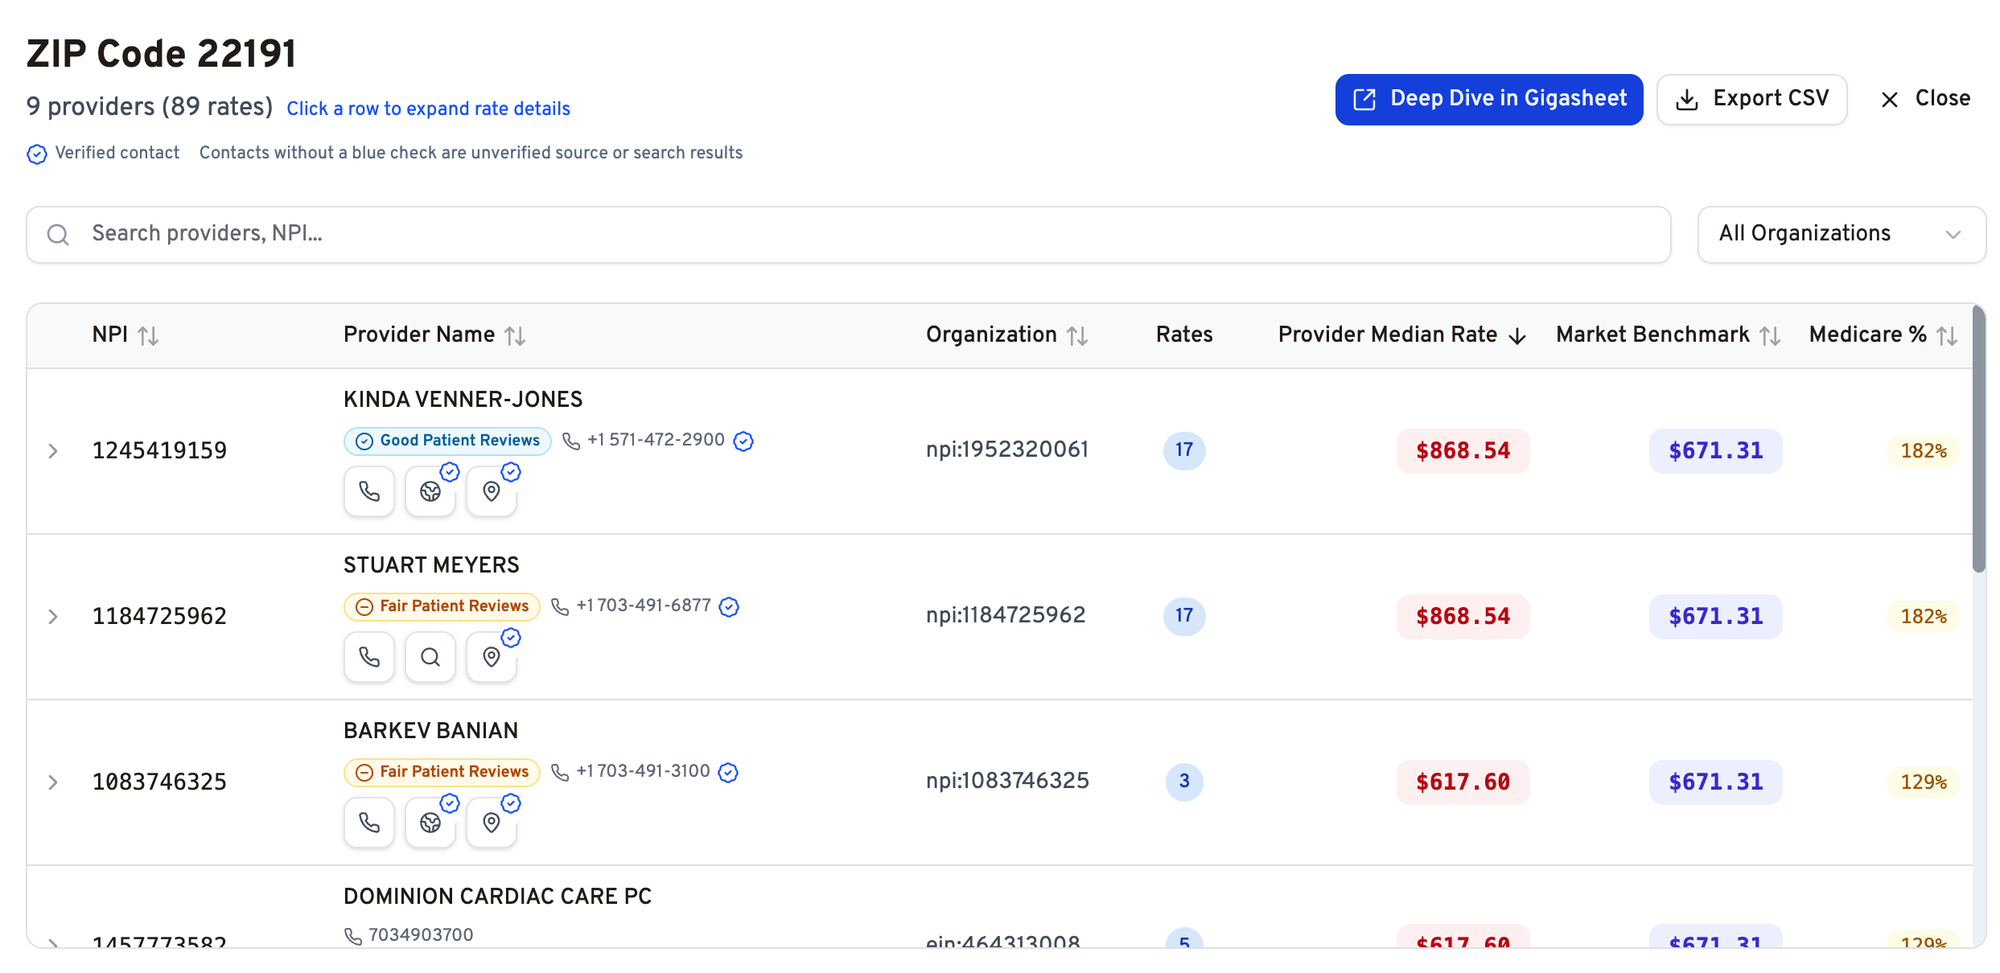Click organization npi:1184725962
The width and height of the screenshot is (2000, 973).
point(1006,615)
